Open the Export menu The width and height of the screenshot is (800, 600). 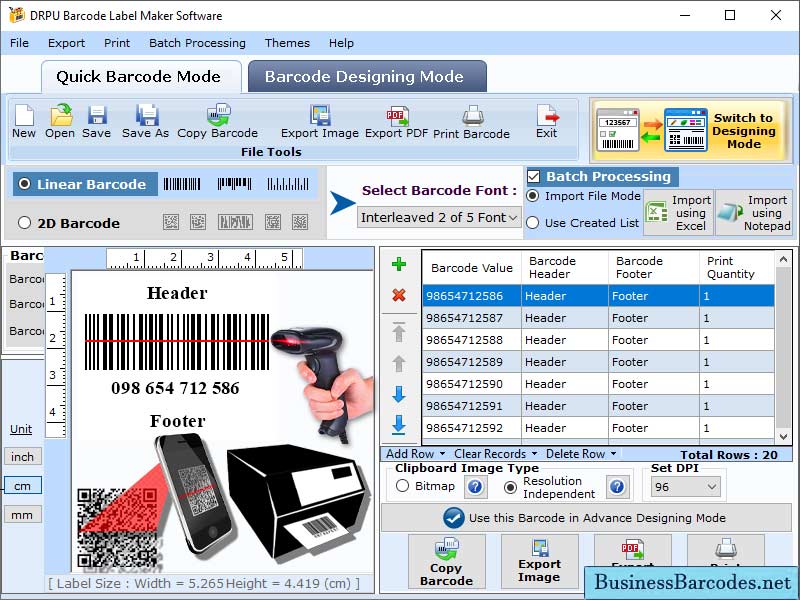coord(66,43)
